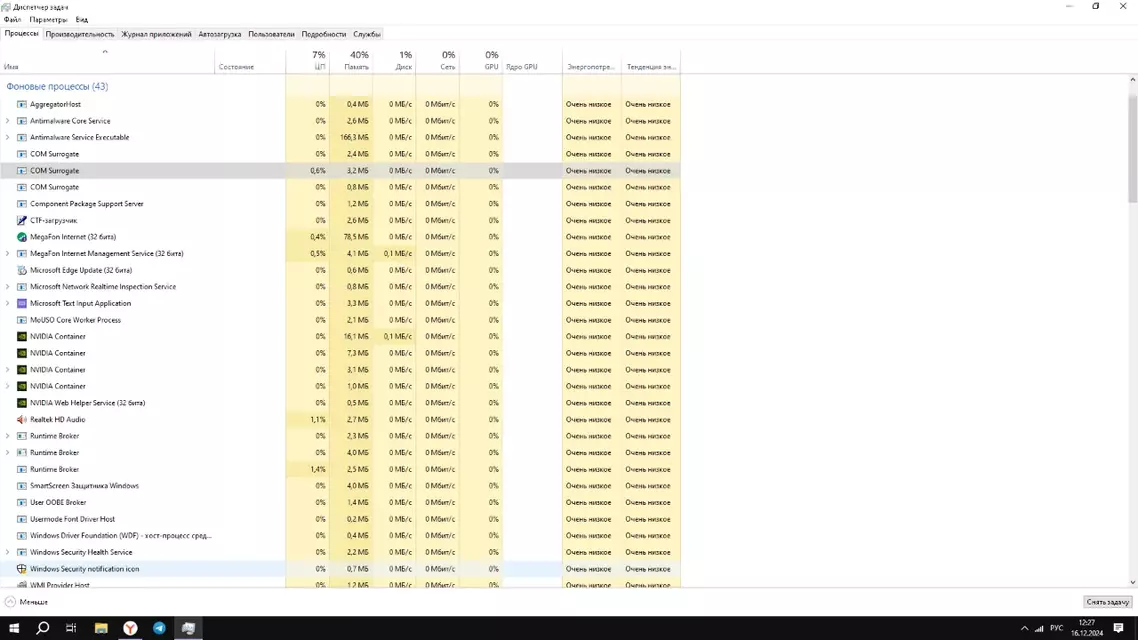The image size is (1138, 640).
Task: Select the COM Surrogate row using 3,2 МБ
Action: pos(340,171)
